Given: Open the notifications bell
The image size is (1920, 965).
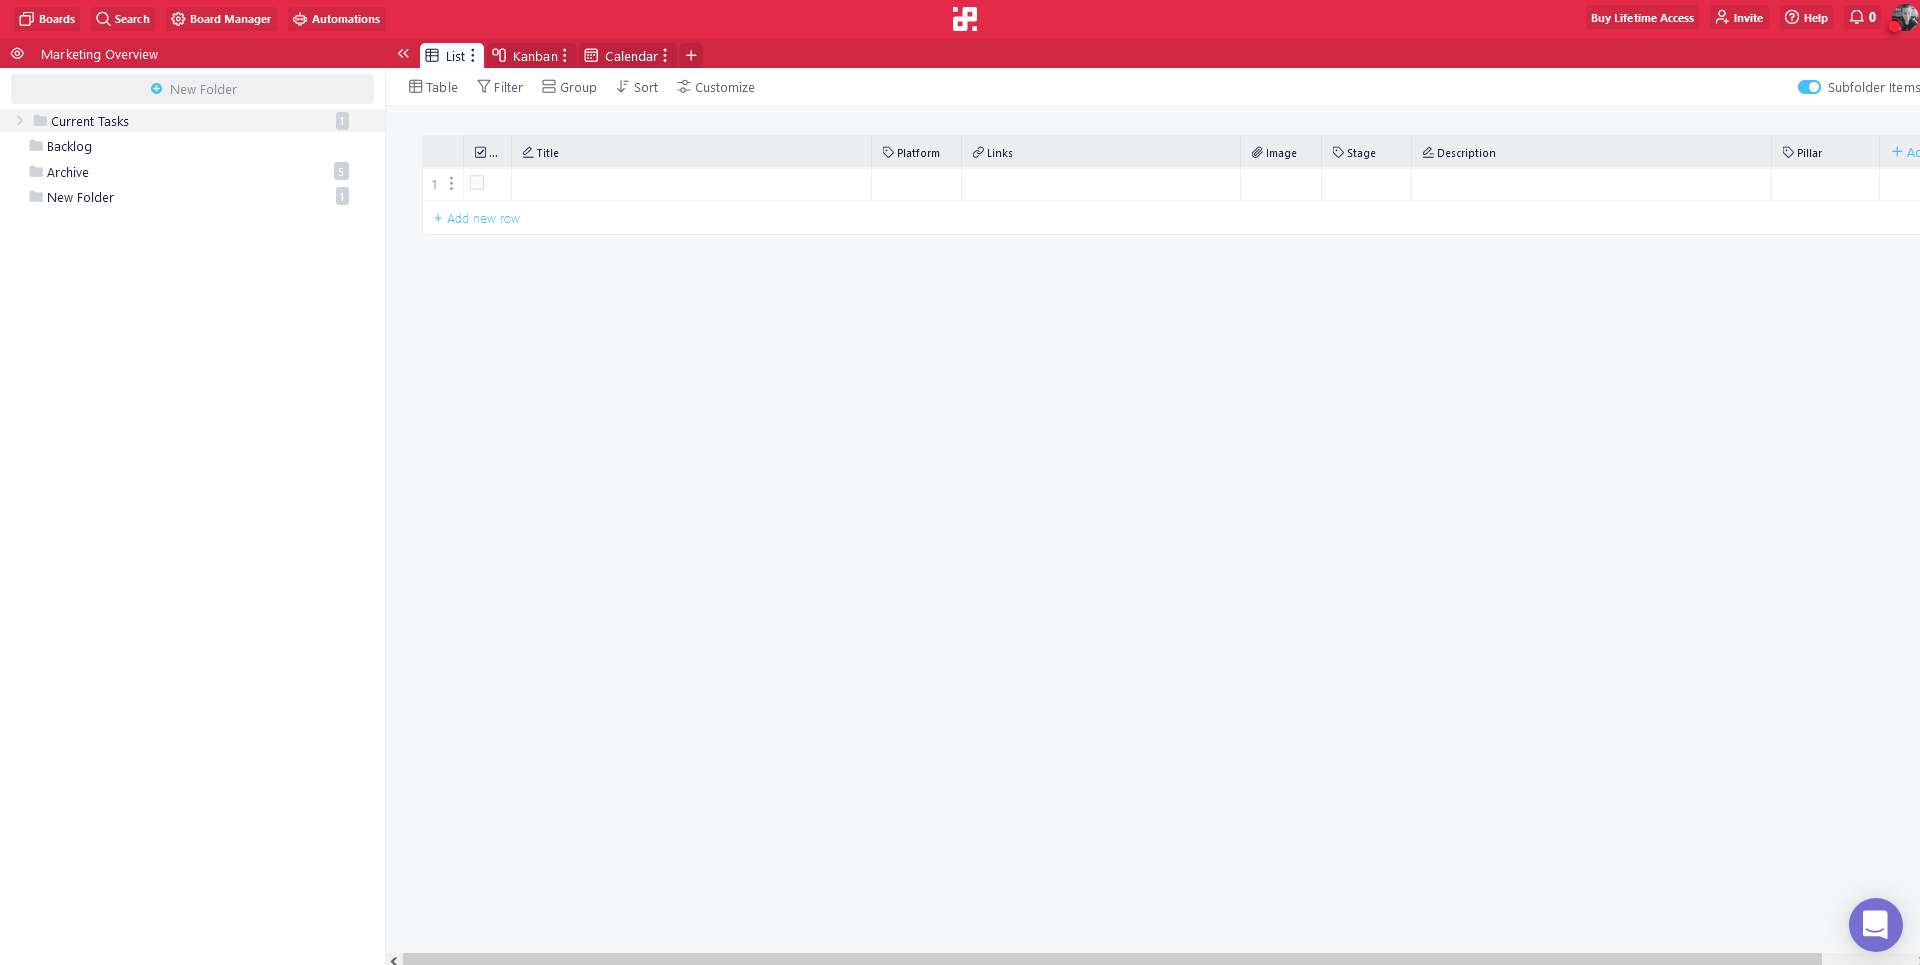Looking at the screenshot, I should tap(1857, 18).
